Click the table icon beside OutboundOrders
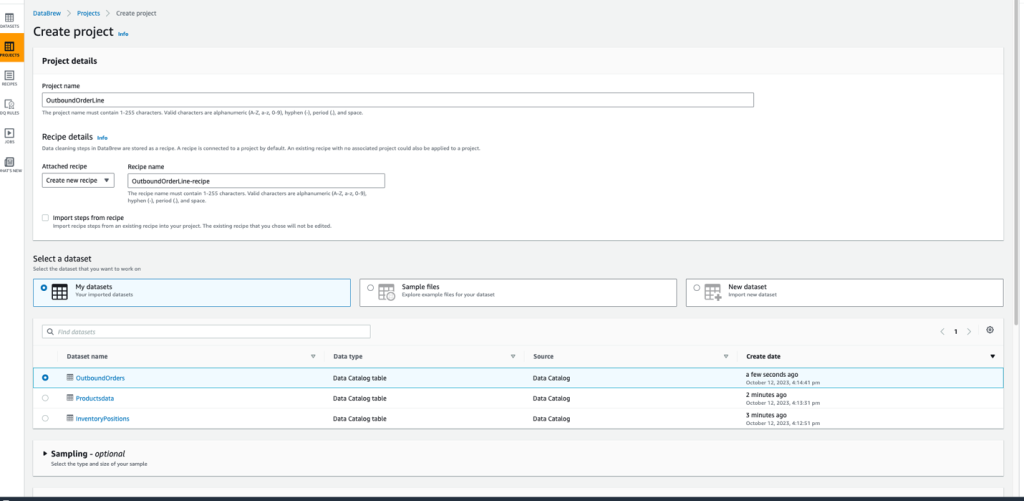 70,378
